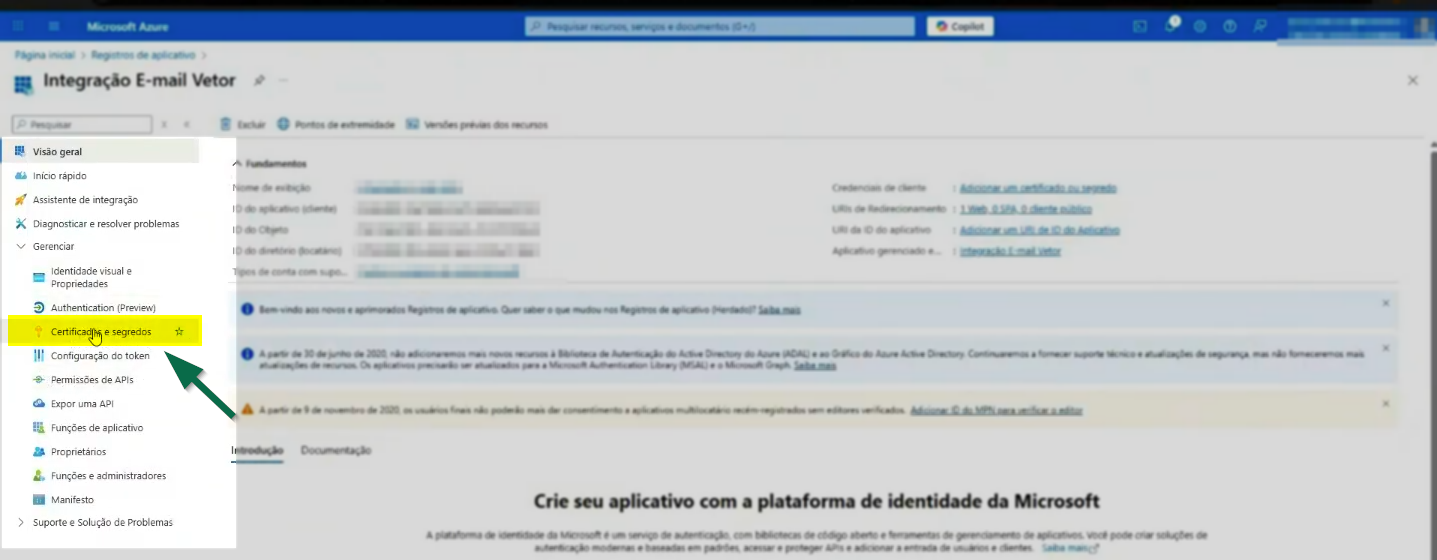Click the people icon for Proprietários

[x=39, y=451]
